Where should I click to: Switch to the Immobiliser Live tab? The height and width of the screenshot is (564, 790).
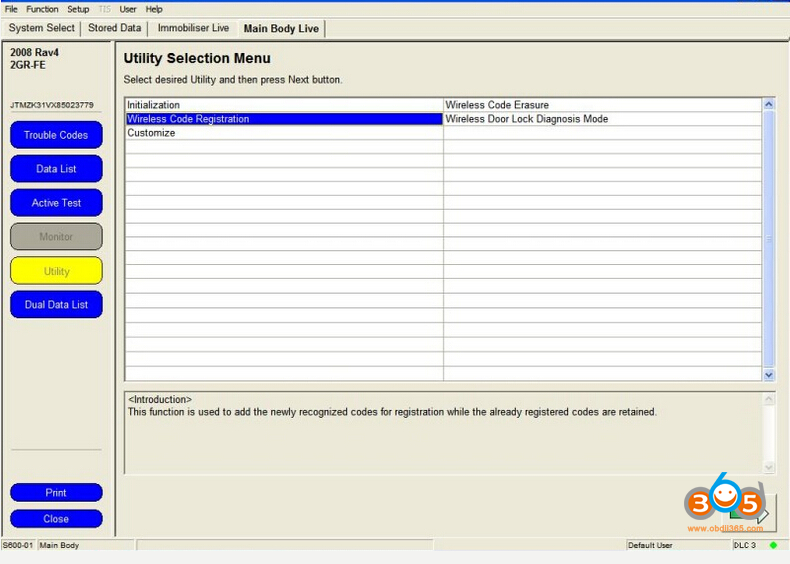(193, 28)
